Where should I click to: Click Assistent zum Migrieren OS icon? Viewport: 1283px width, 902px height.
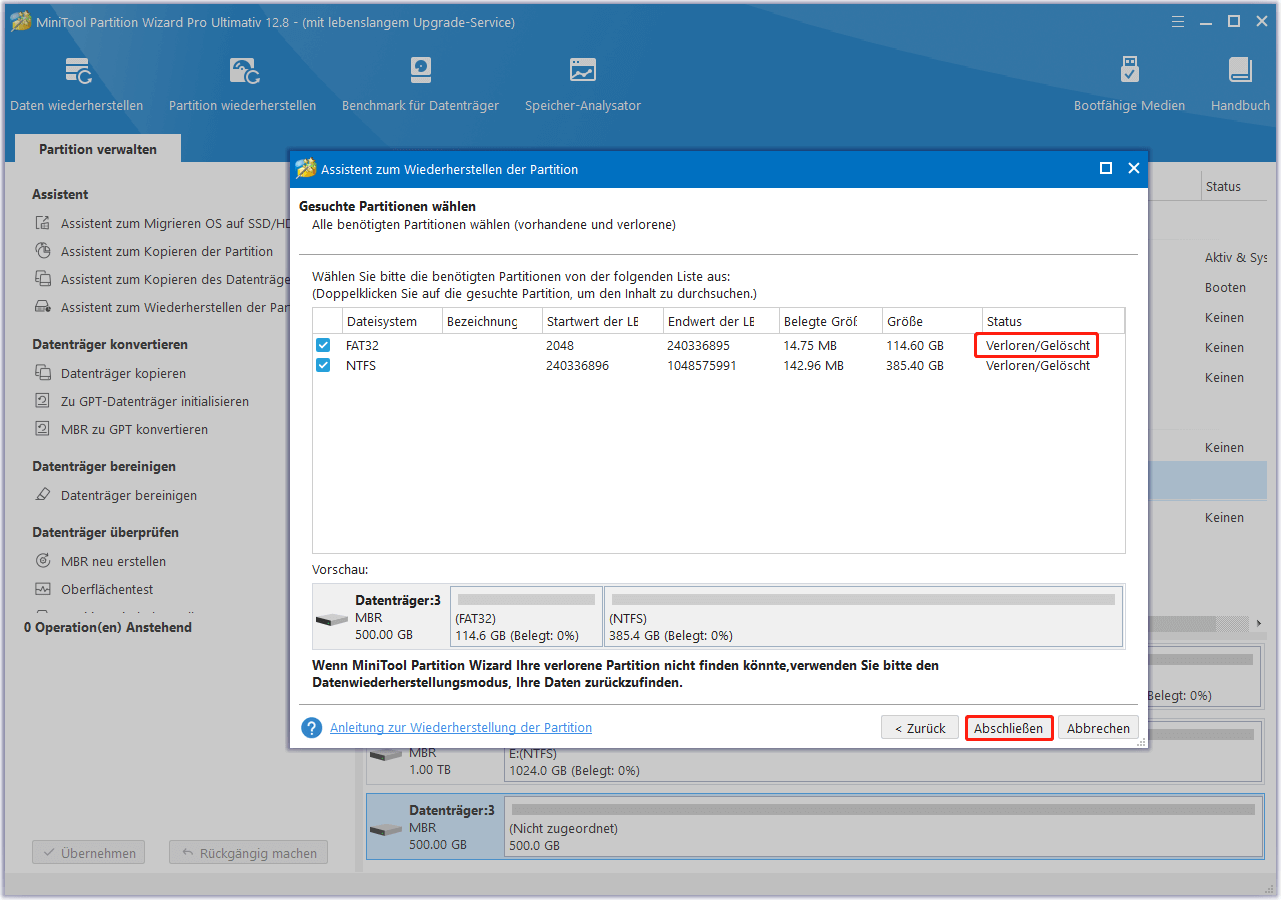pyautogui.click(x=43, y=224)
